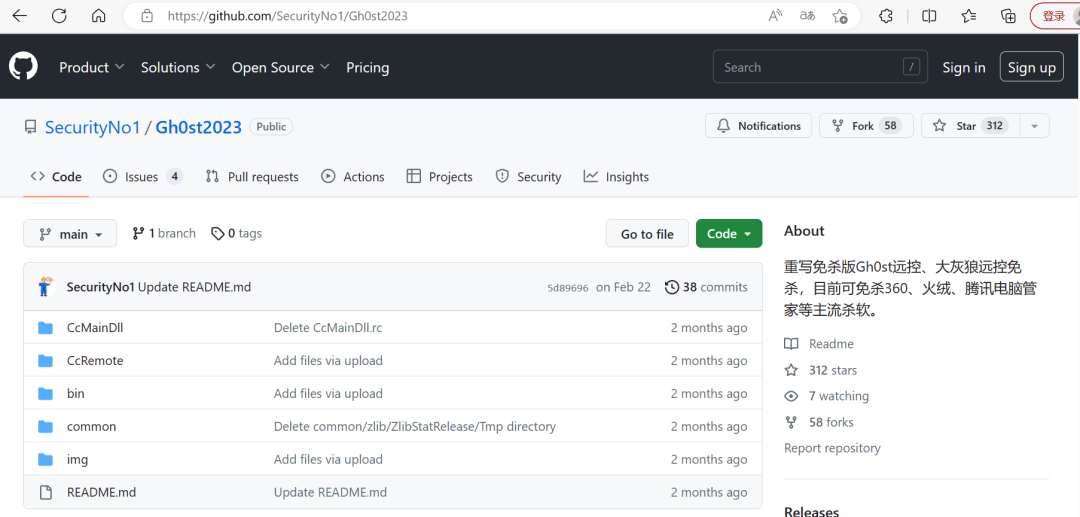Open the README.md file icon
Image resolution: width=1080 pixels, height=517 pixels.
click(x=45, y=492)
